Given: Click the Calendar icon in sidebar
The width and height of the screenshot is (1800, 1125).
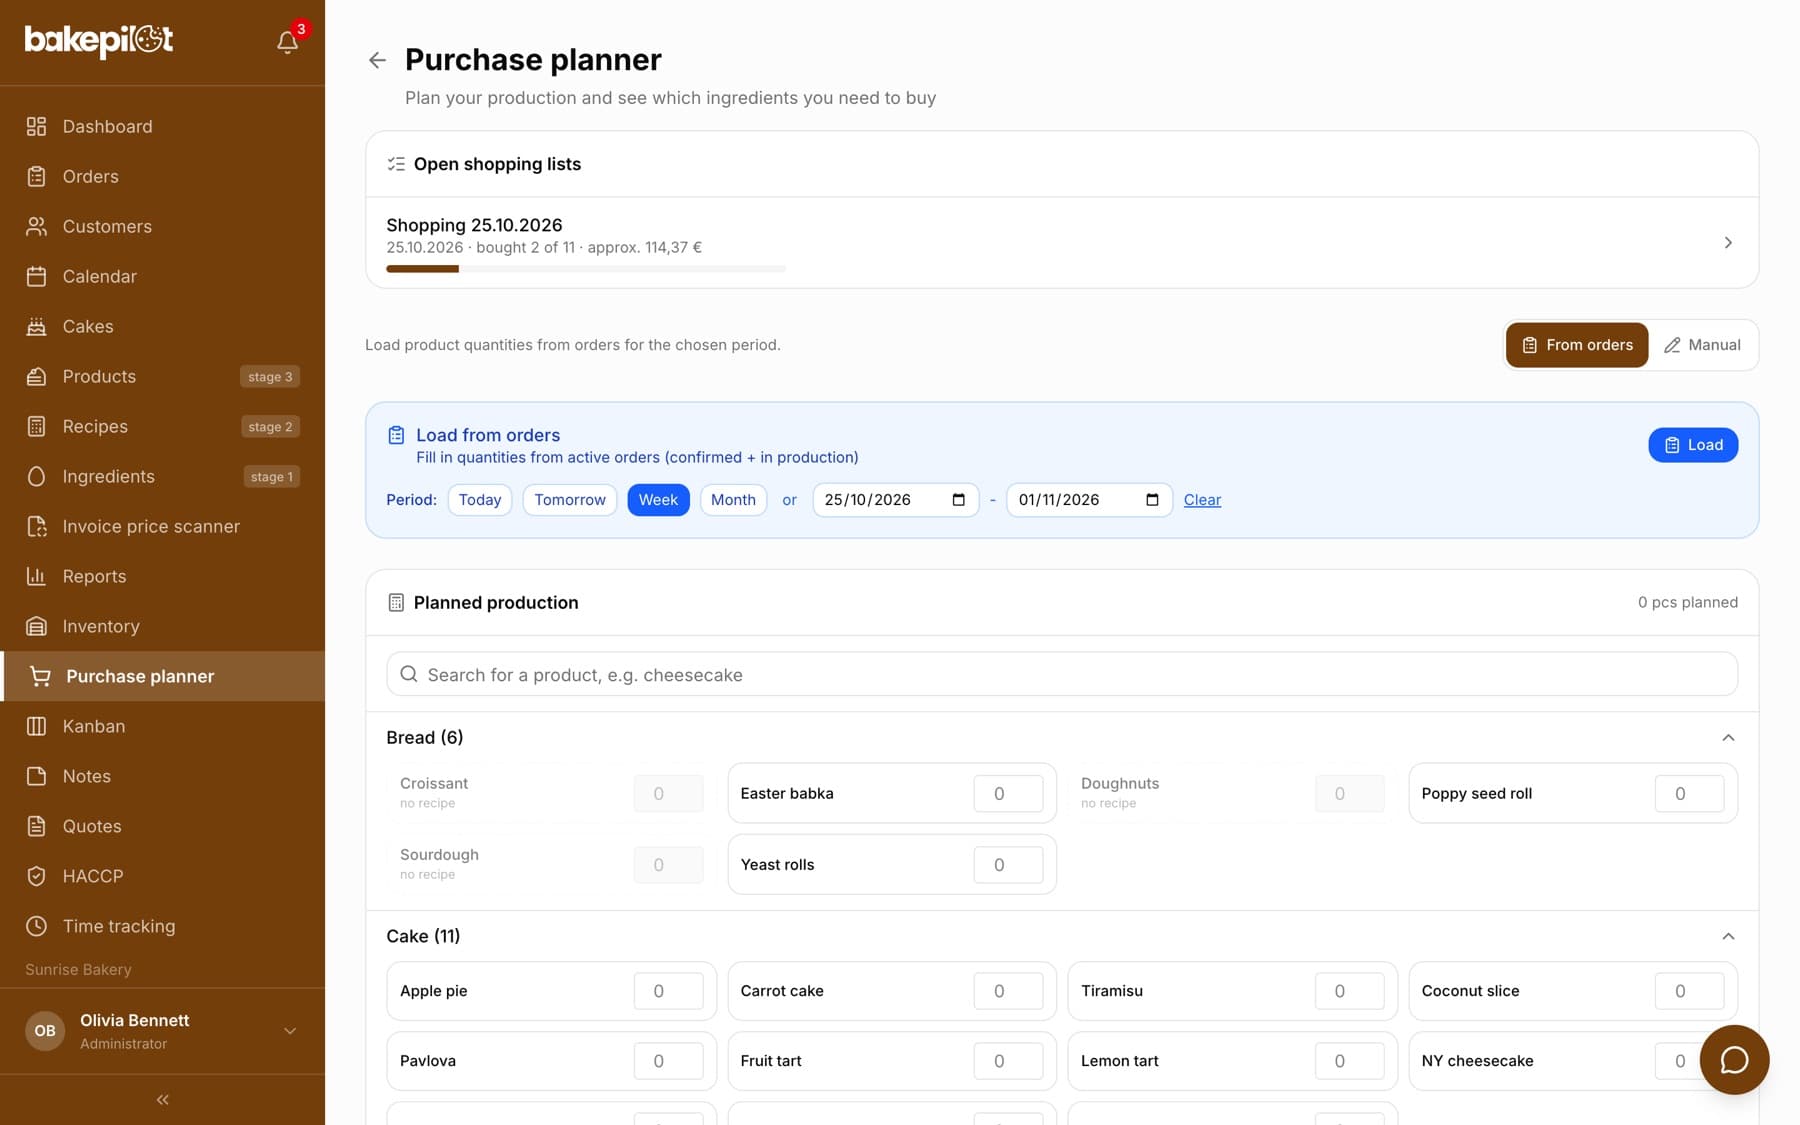Looking at the screenshot, I should click(x=36, y=276).
